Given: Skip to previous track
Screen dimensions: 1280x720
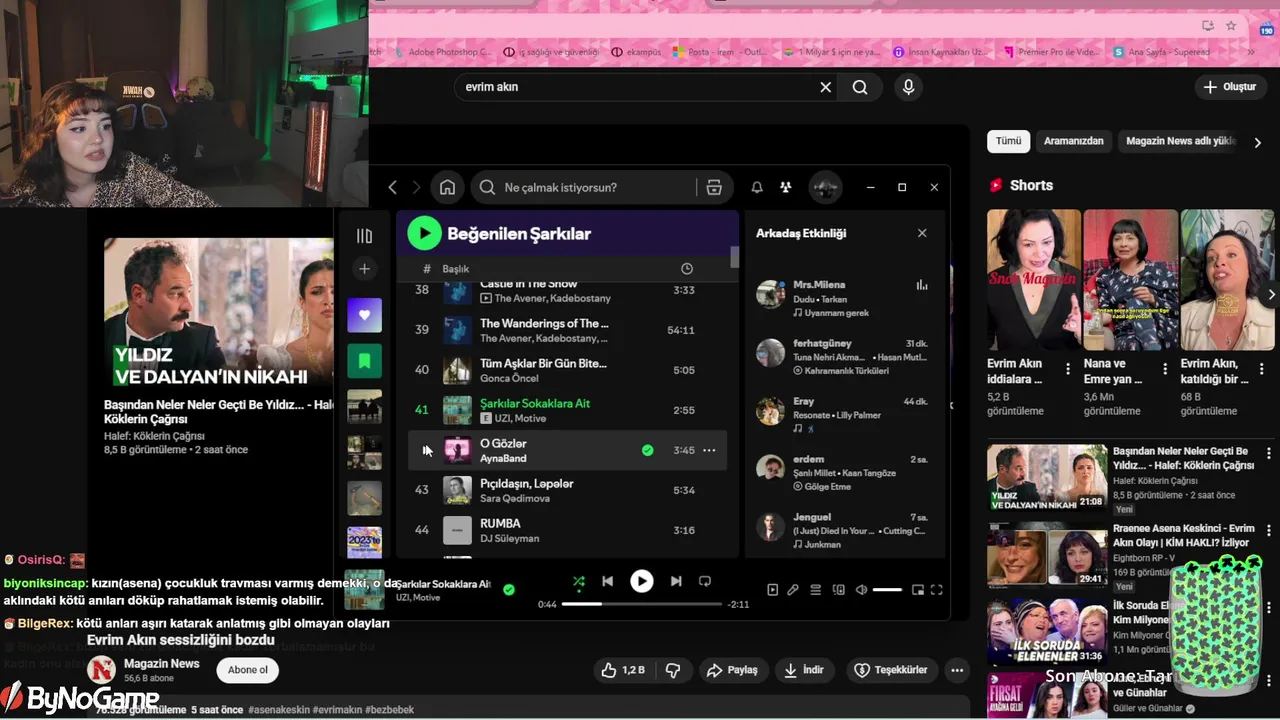Looking at the screenshot, I should (607, 581).
